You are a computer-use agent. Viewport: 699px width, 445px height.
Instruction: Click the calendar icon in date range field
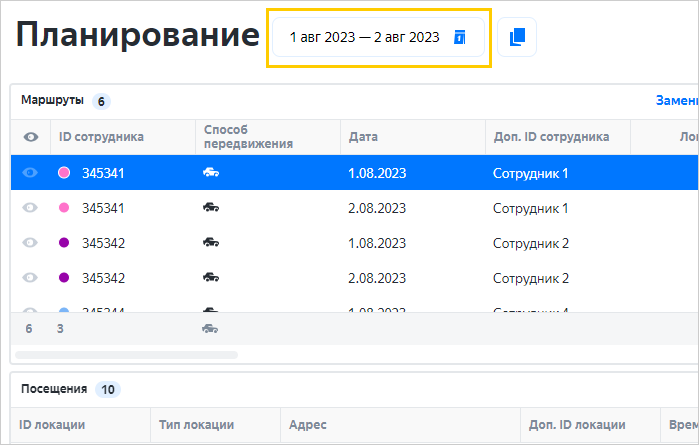pyautogui.click(x=460, y=37)
